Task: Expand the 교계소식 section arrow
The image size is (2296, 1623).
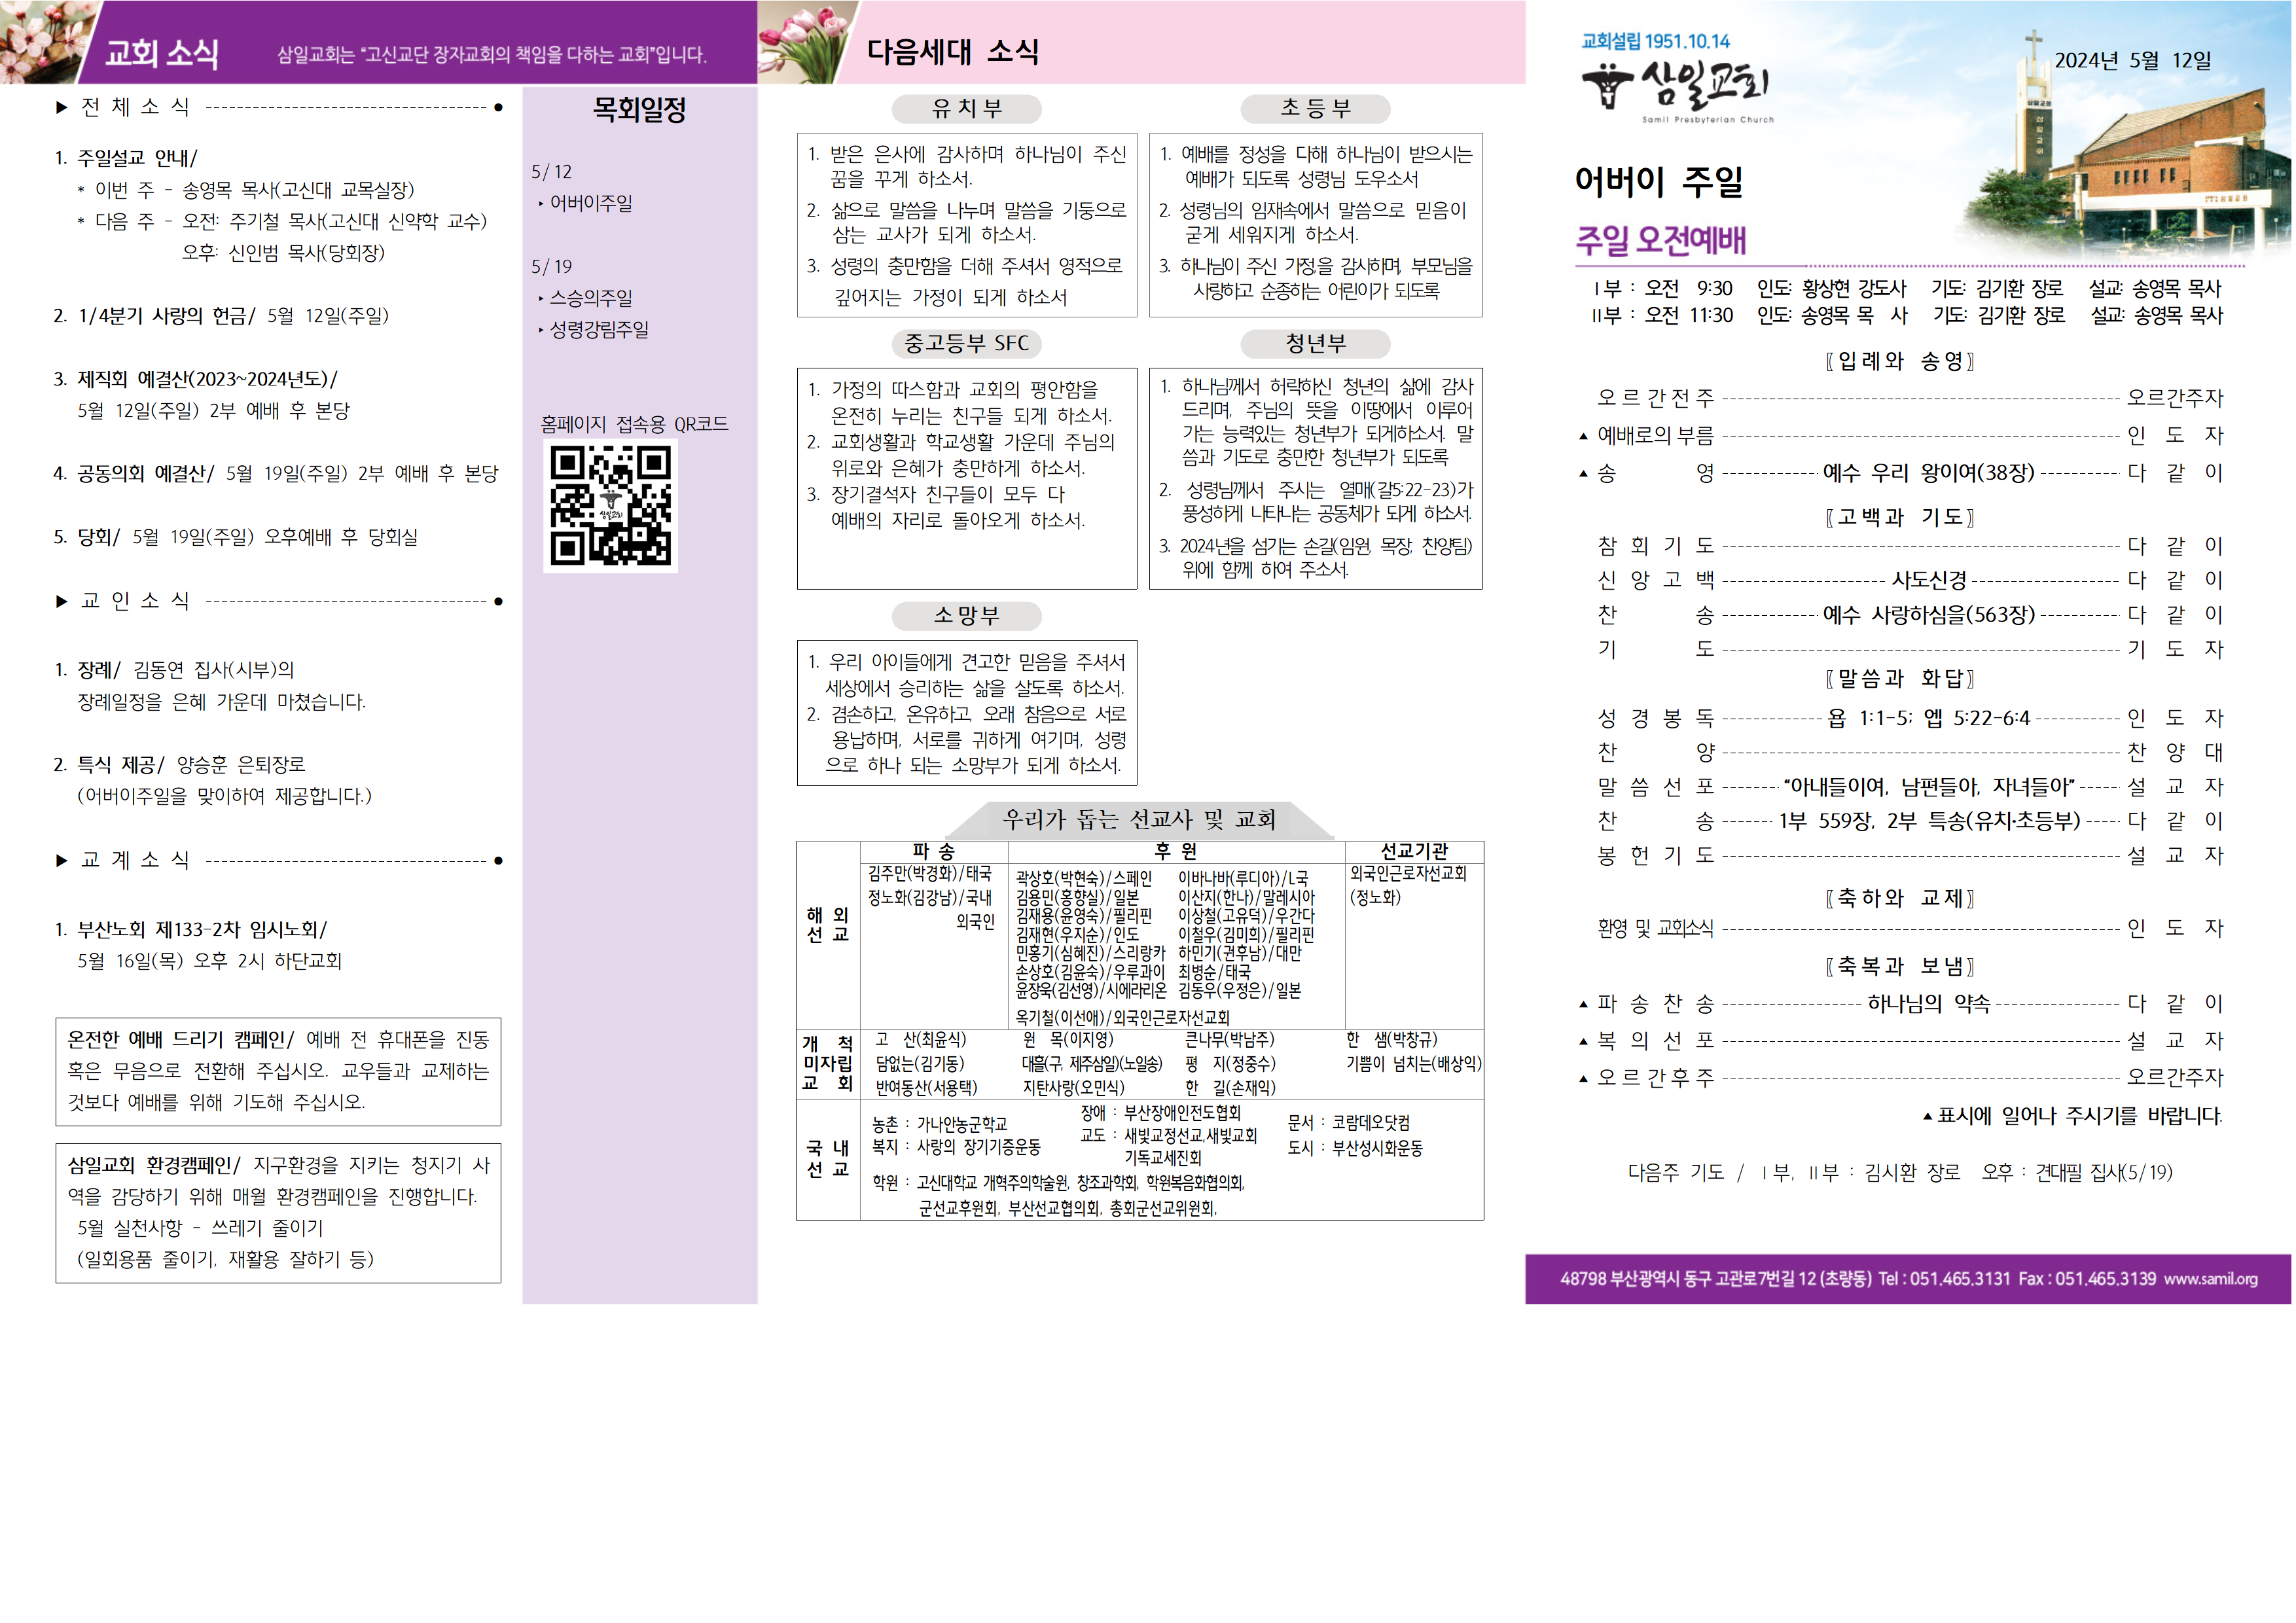Action: [62, 861]
